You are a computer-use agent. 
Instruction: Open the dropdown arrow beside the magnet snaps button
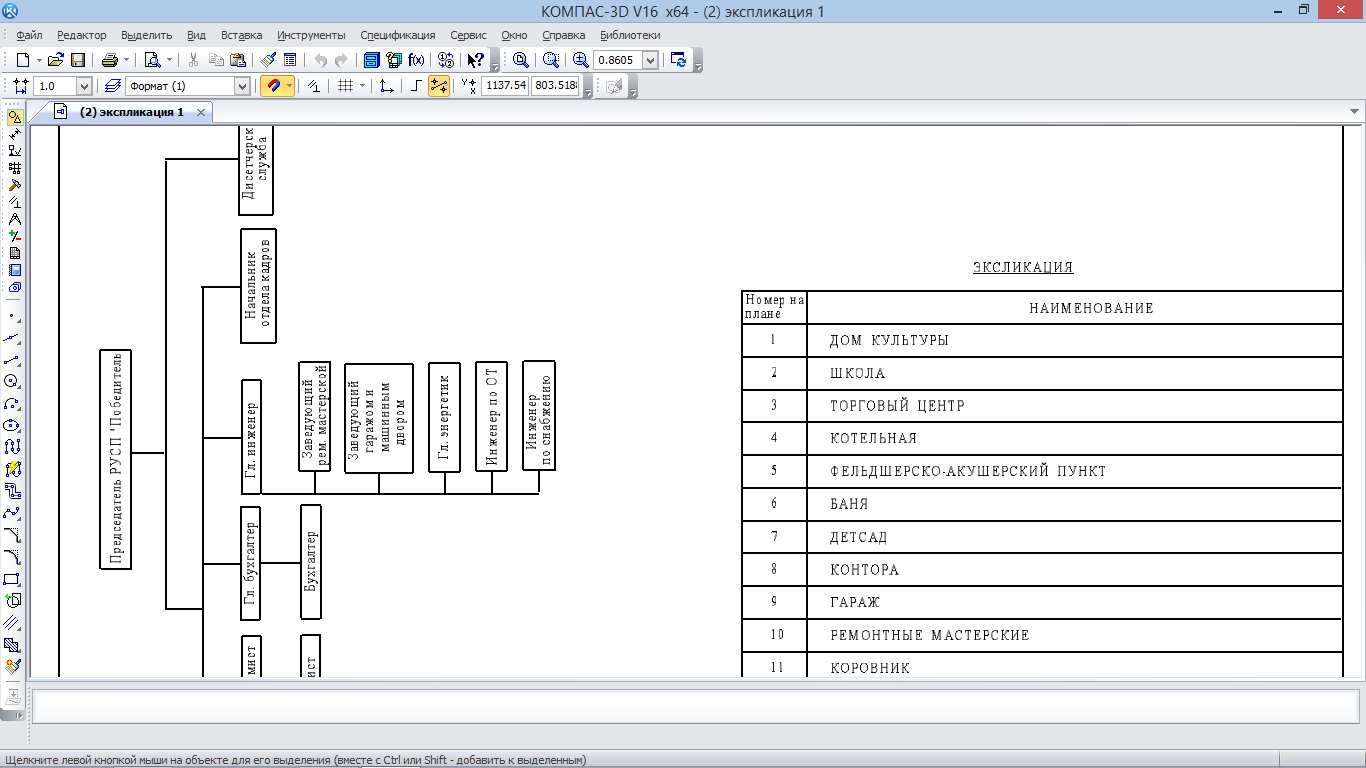[x=290, y=86]
